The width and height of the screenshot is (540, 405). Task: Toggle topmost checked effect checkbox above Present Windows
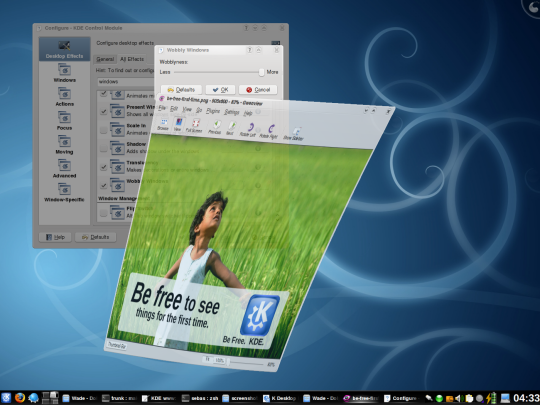[x=103, y=94]
